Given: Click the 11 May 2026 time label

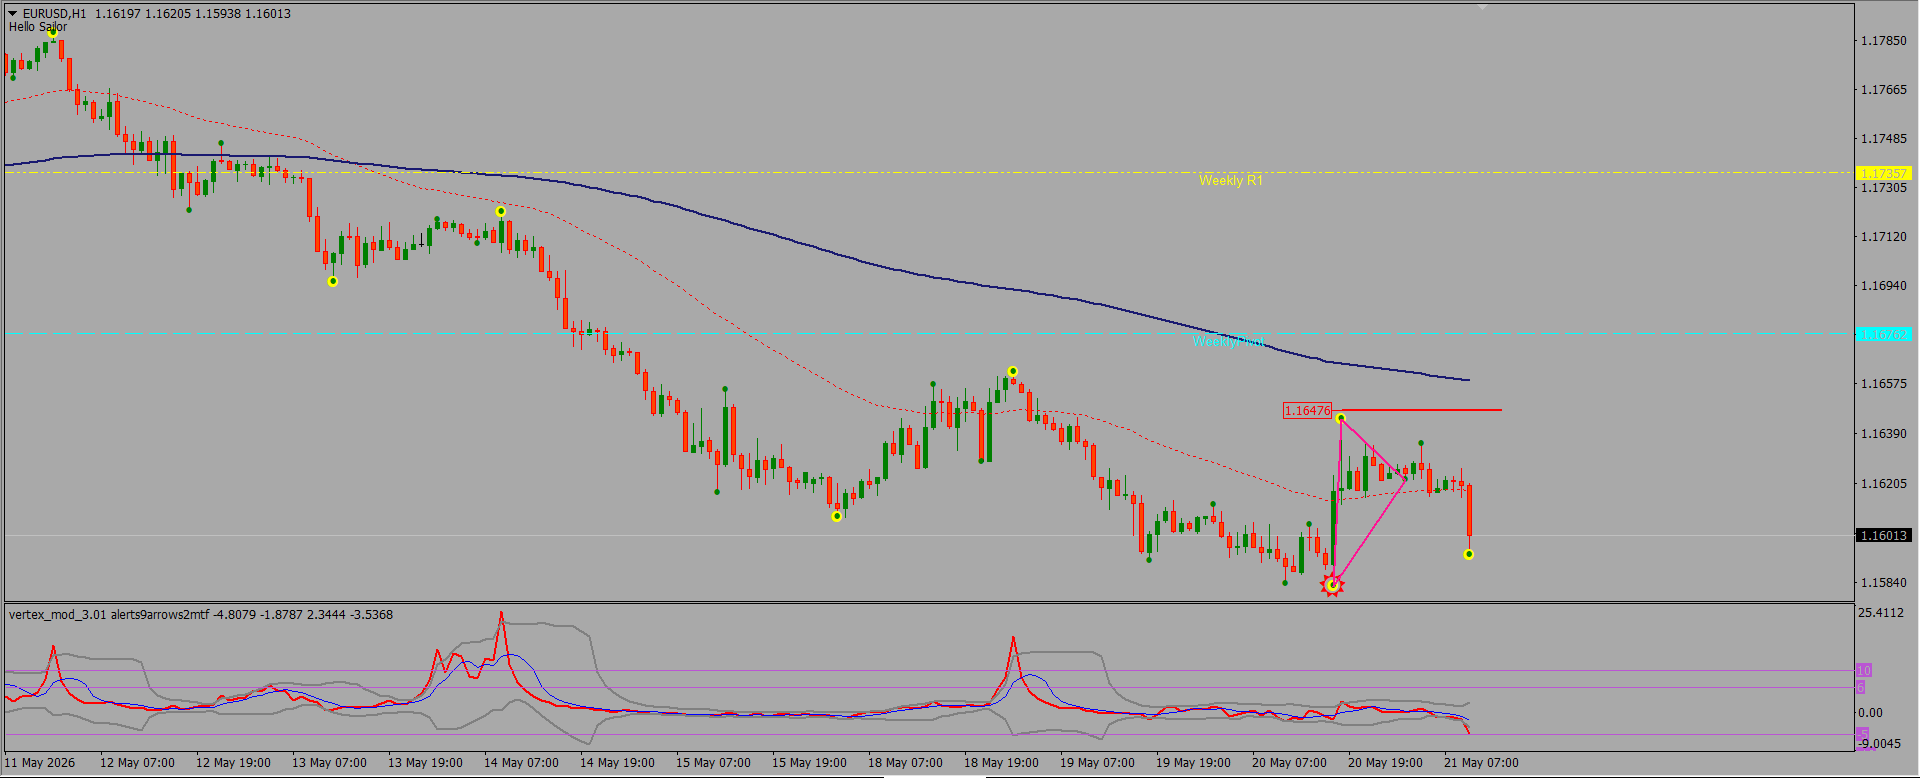Looking at the screenshot, I should 40,762.
